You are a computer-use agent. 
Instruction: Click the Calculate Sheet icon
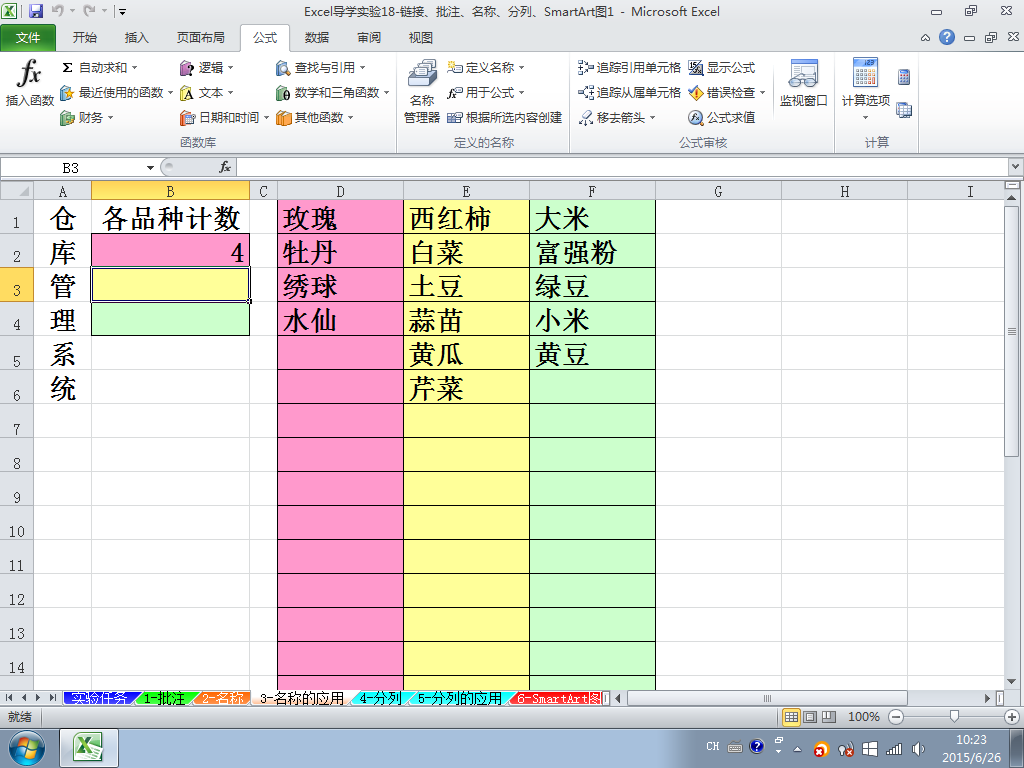point(904,110)
